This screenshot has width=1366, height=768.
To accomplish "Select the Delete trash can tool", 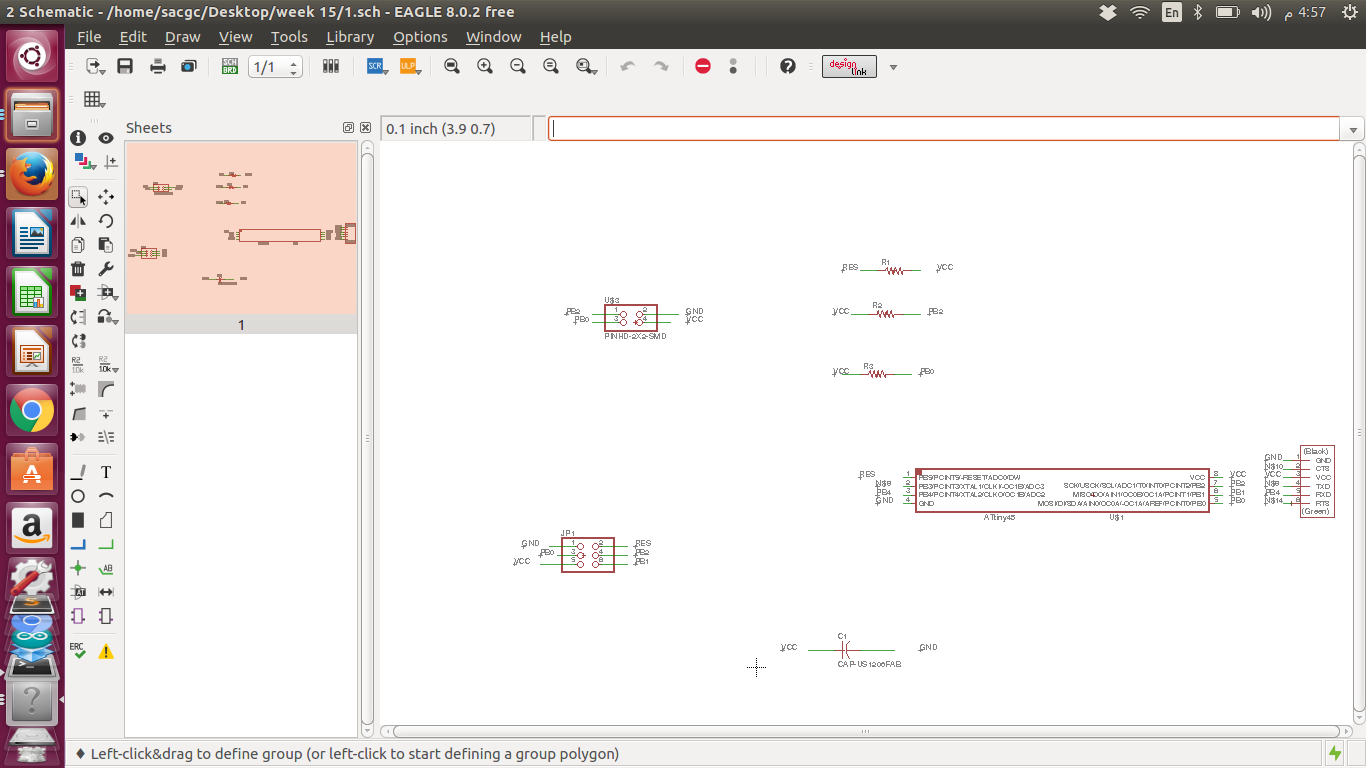I will [x=78, y=269].
